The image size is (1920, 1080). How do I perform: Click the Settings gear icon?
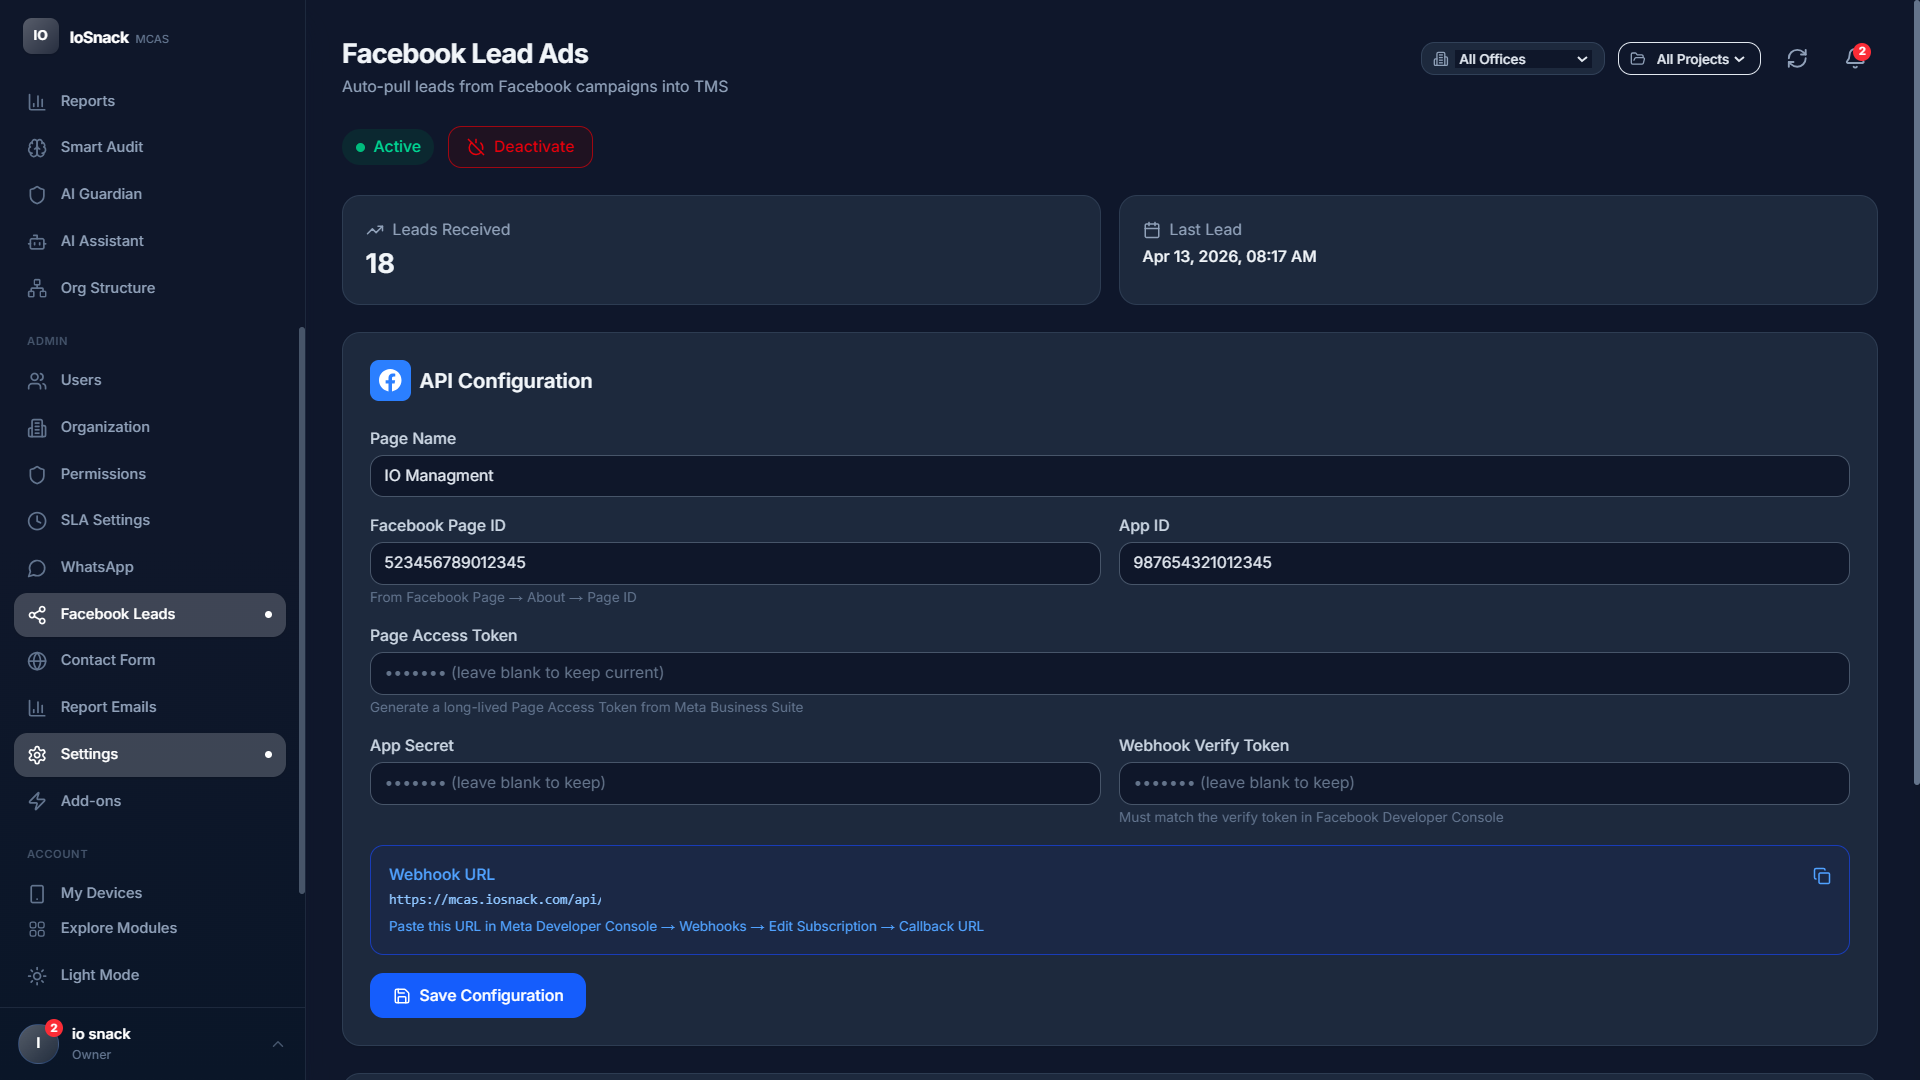(x=37, y=754)
